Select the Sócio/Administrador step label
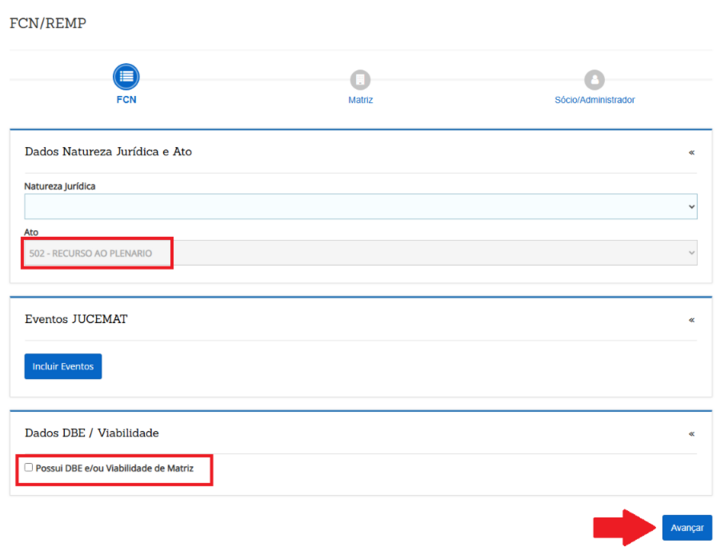The width and height of the screenshot is (720, 547). tap(594, 100)
